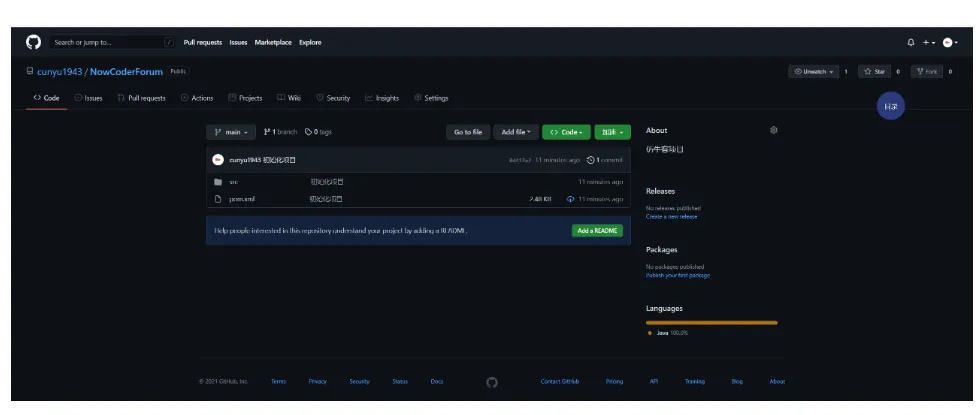980x415 pixels.
Task: Click the NowCoderForum repository name
Action: (x=126, y=72)
